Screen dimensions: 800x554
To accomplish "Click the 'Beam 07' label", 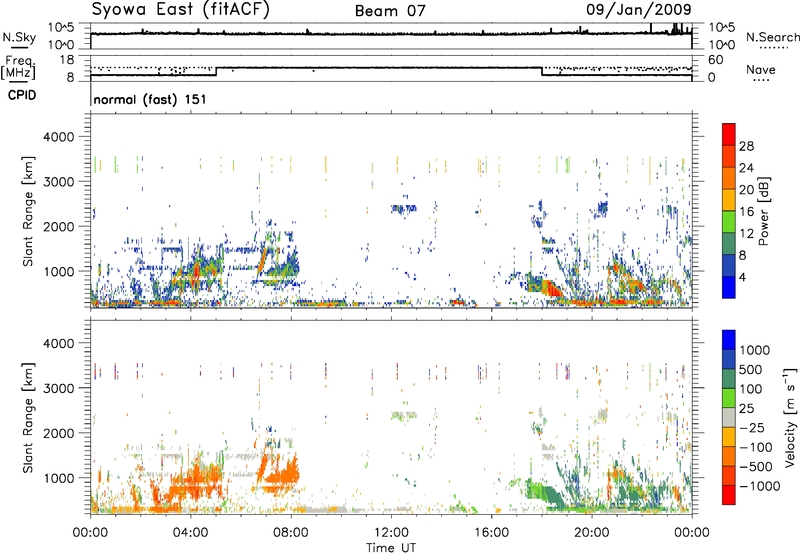I will [x=390, y=11].
